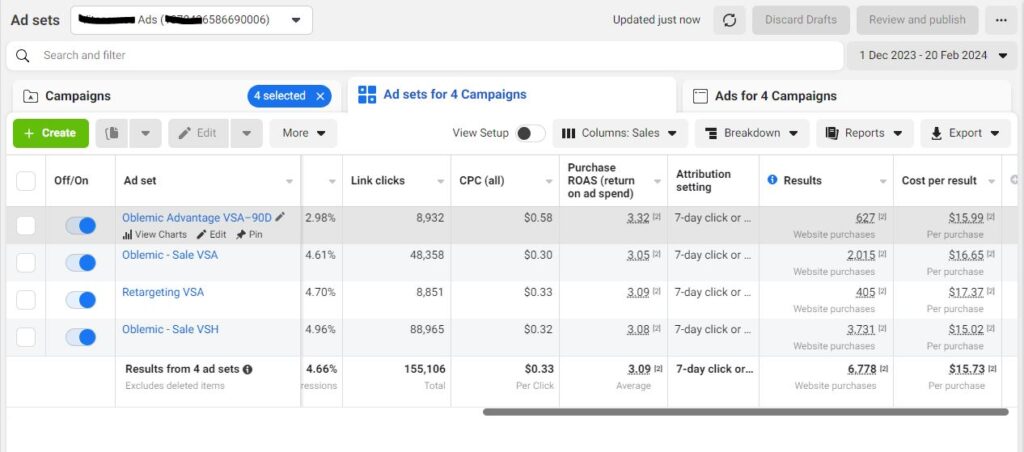Expand the Breakdown dropdown
Image resolution: width=1024 pixels, height=452 pixels.
(752, 133)
